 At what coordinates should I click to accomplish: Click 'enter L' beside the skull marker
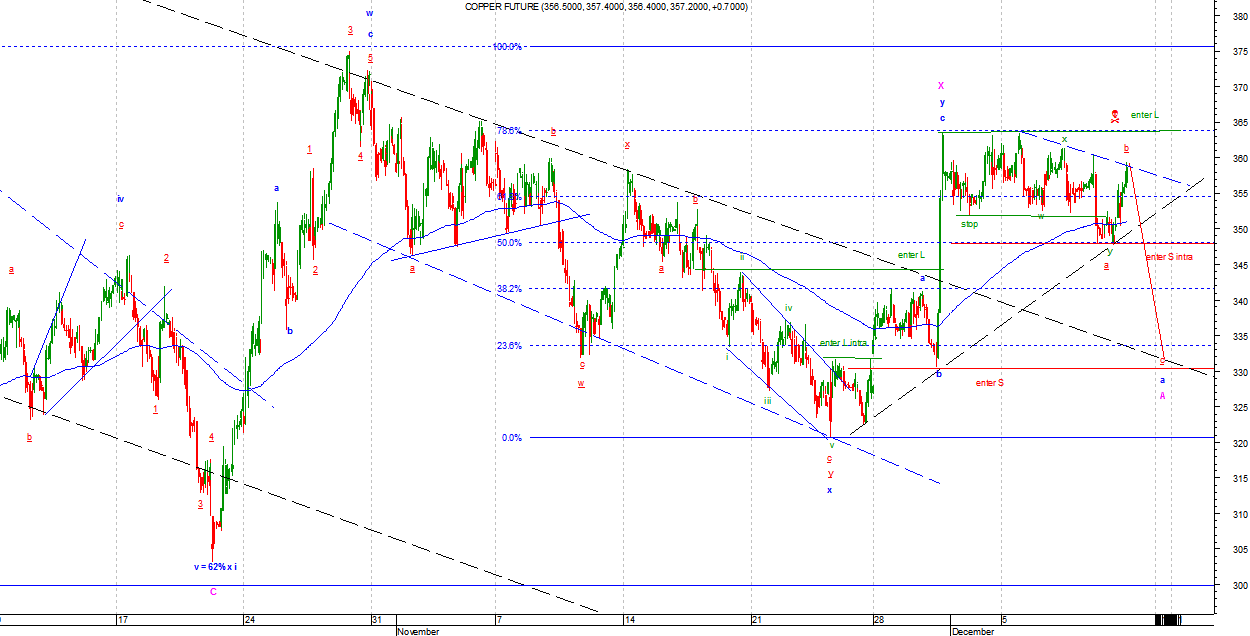pos(1144,115)
